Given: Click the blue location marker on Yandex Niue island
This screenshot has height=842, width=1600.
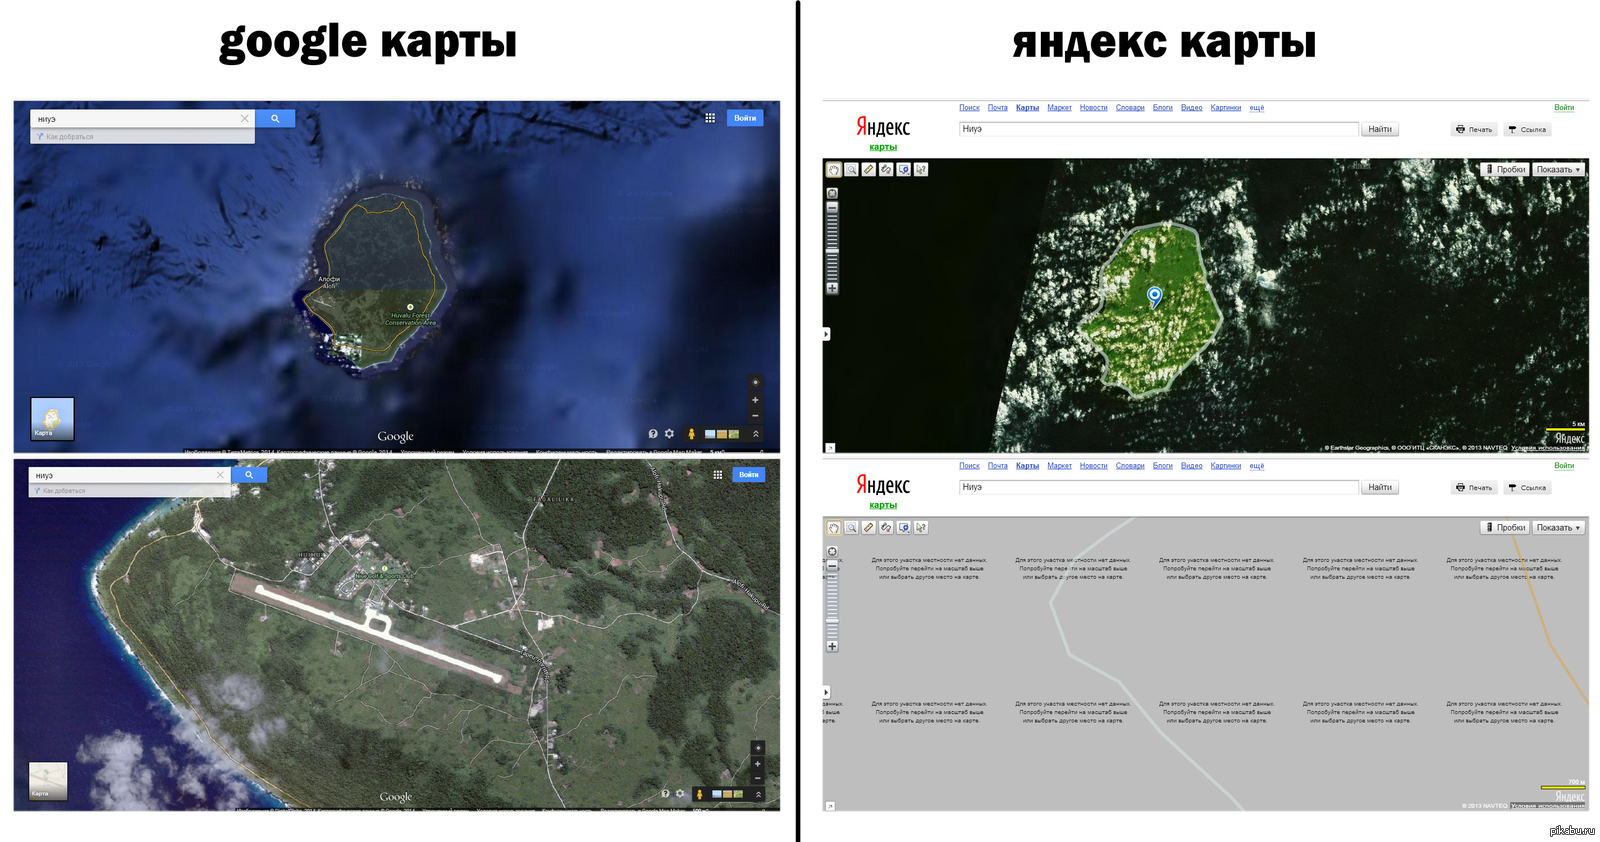Looking at the screenshot, I should (x=1155, y=295).
